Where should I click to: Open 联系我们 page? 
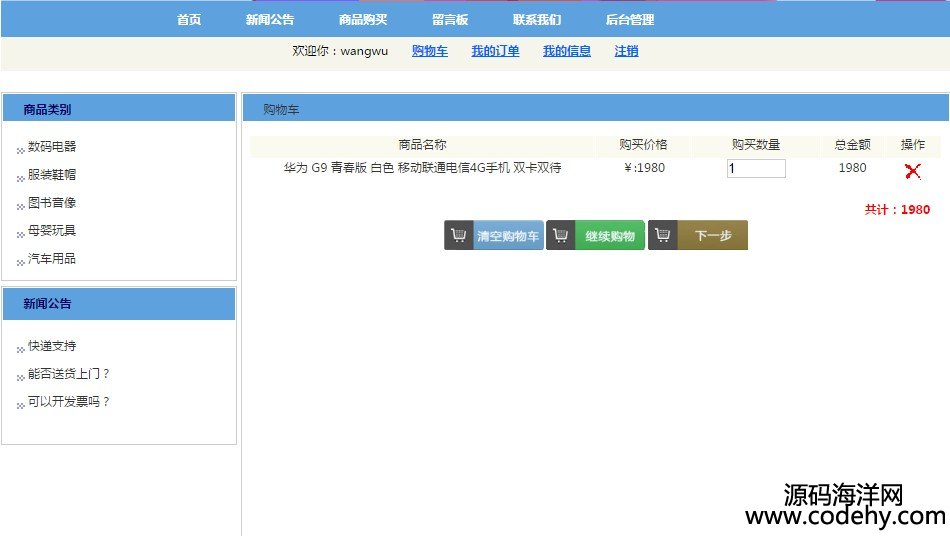click(x=537, y=19)
